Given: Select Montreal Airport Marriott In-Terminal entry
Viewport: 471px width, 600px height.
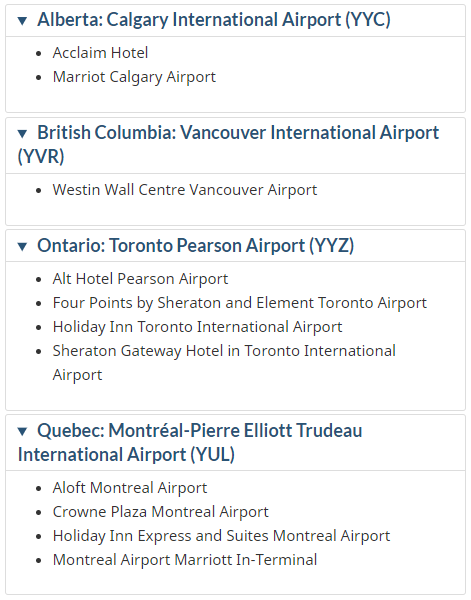Looking at the screenshot, I should click(x=185, y=560).
